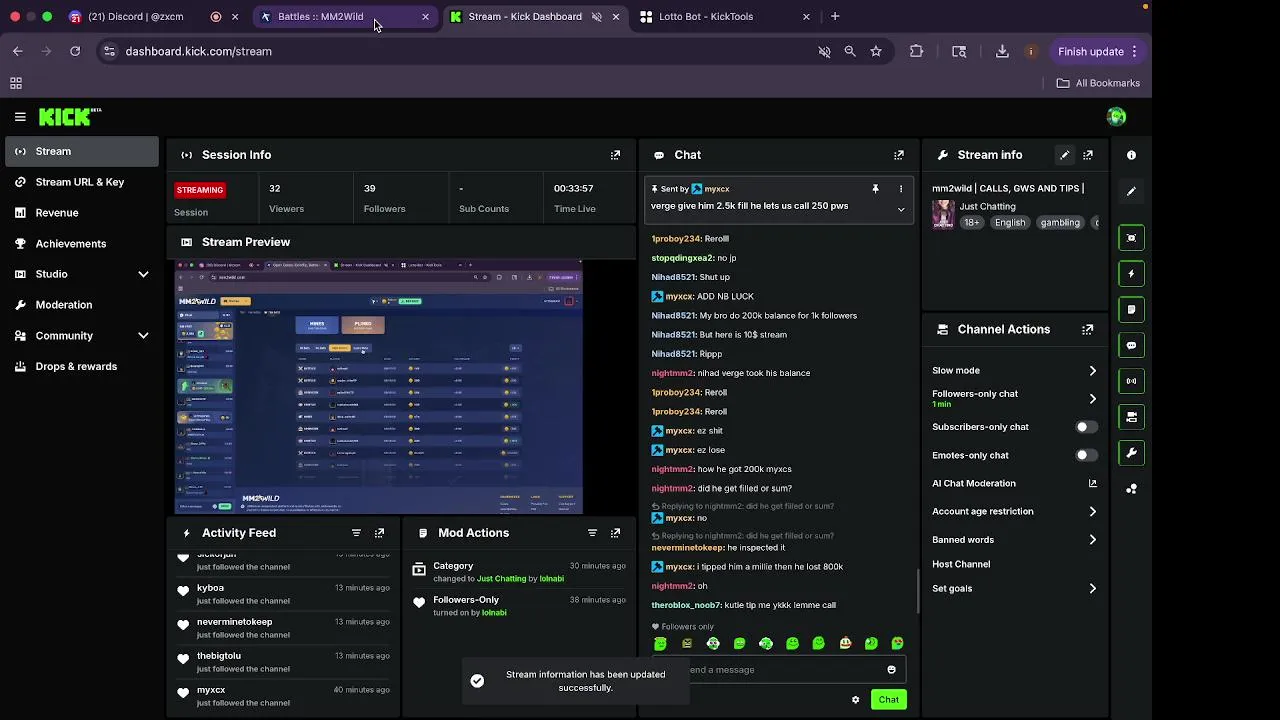The width and height of the screenshot is (1280, 720).
Task: Toggle the chat bubble widget icon in the rail
Action: point(1131,345)
